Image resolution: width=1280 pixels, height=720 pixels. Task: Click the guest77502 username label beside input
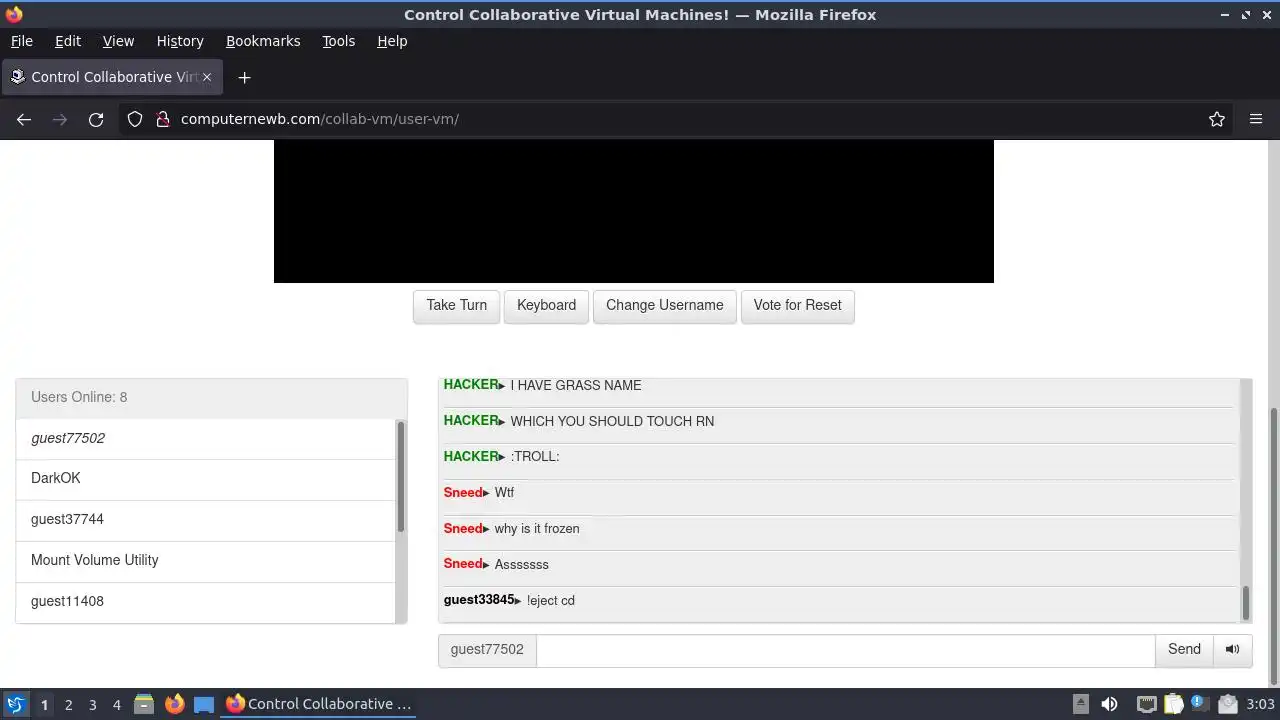487,650
